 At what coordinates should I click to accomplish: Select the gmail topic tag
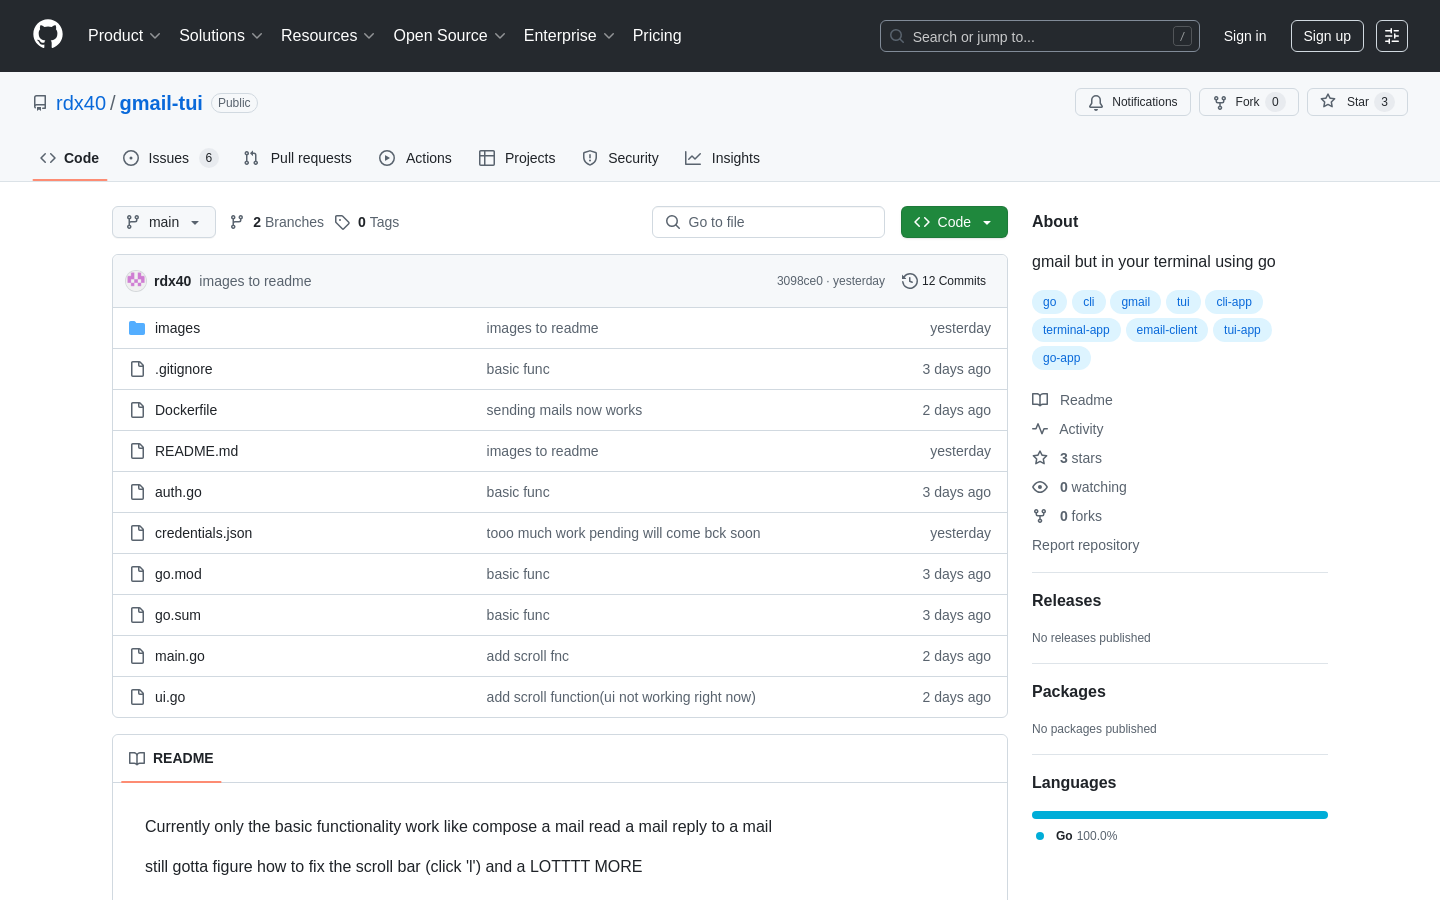point(1135,302)
